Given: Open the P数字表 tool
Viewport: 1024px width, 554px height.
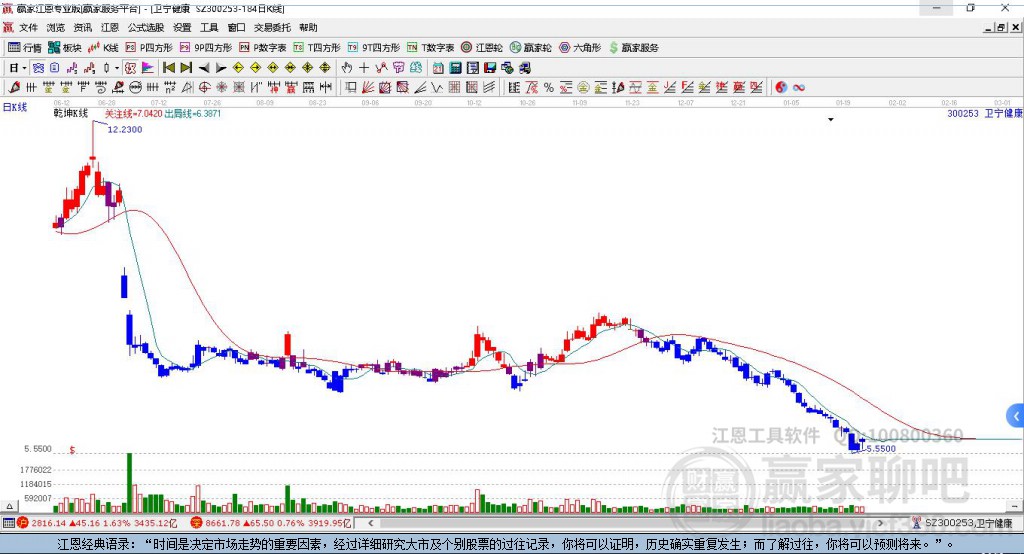Looking at the screenshot, I should [x=263, y=48].
